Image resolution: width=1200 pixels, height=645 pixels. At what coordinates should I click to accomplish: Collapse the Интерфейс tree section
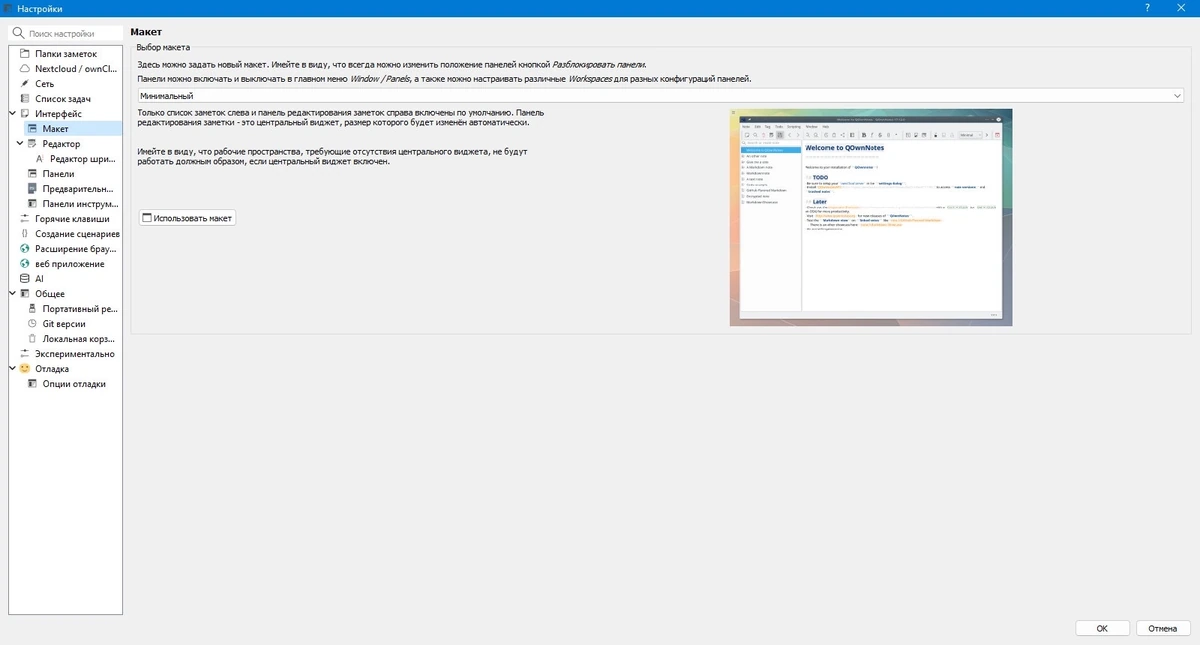[12, 114]
